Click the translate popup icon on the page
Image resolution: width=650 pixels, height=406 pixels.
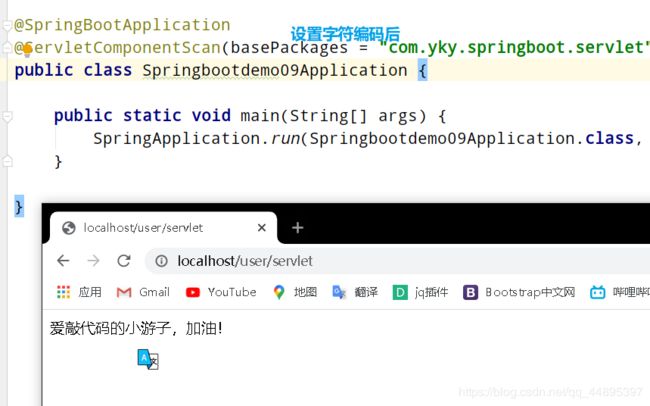[148, 359]
